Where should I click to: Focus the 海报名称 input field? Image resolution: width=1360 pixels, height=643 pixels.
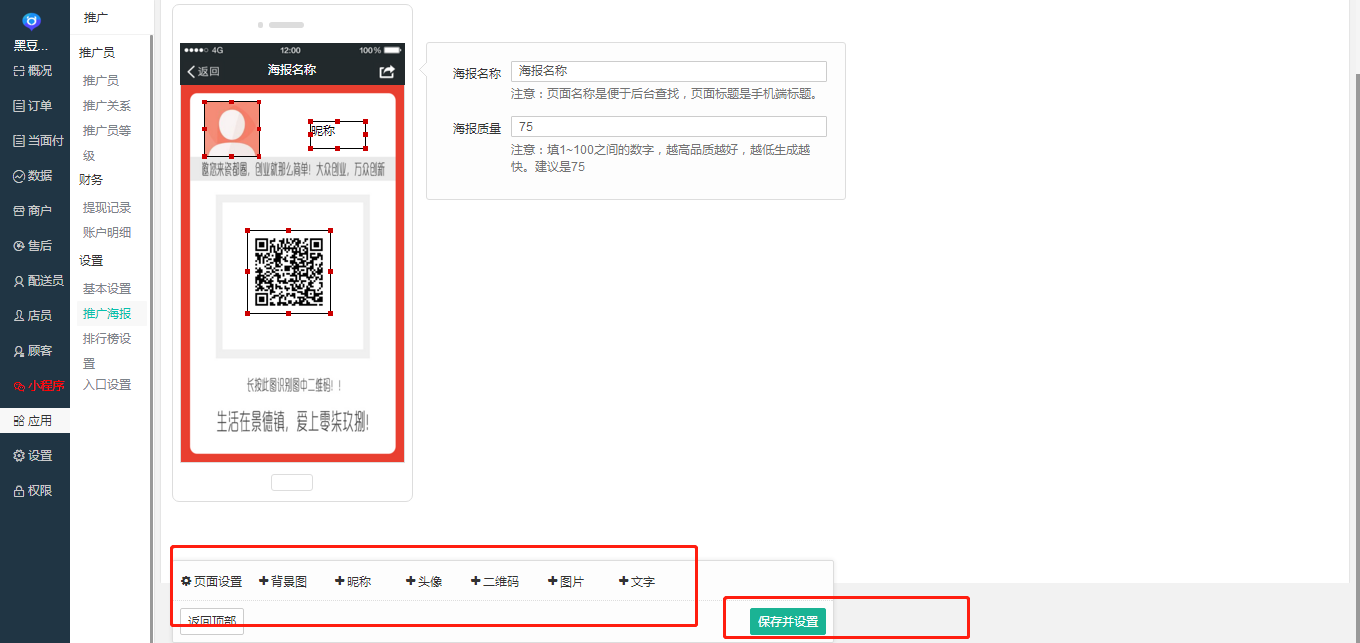click(x=668, y=71)
